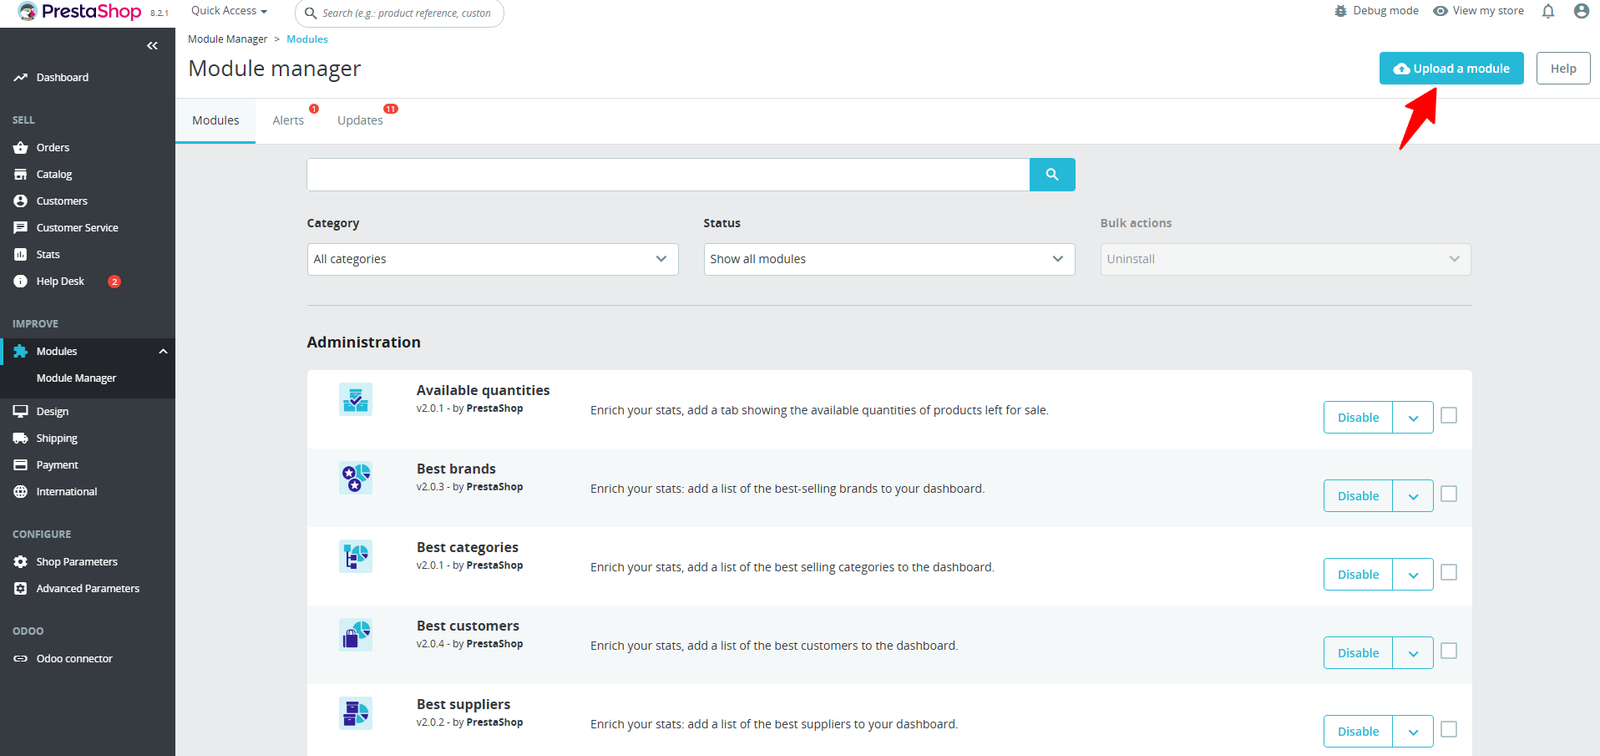The width and height of the screenshot is (1600, 756).
Task: Collapse sidebar with double-chevron icon
Action: click(152, 46)
